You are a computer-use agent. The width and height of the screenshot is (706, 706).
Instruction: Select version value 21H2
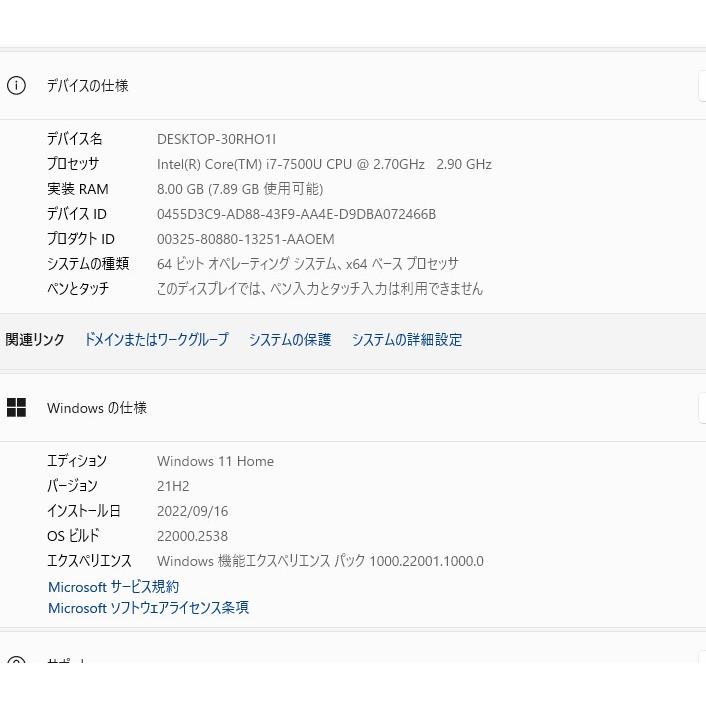pyautogui.click(x=173, y=486)
